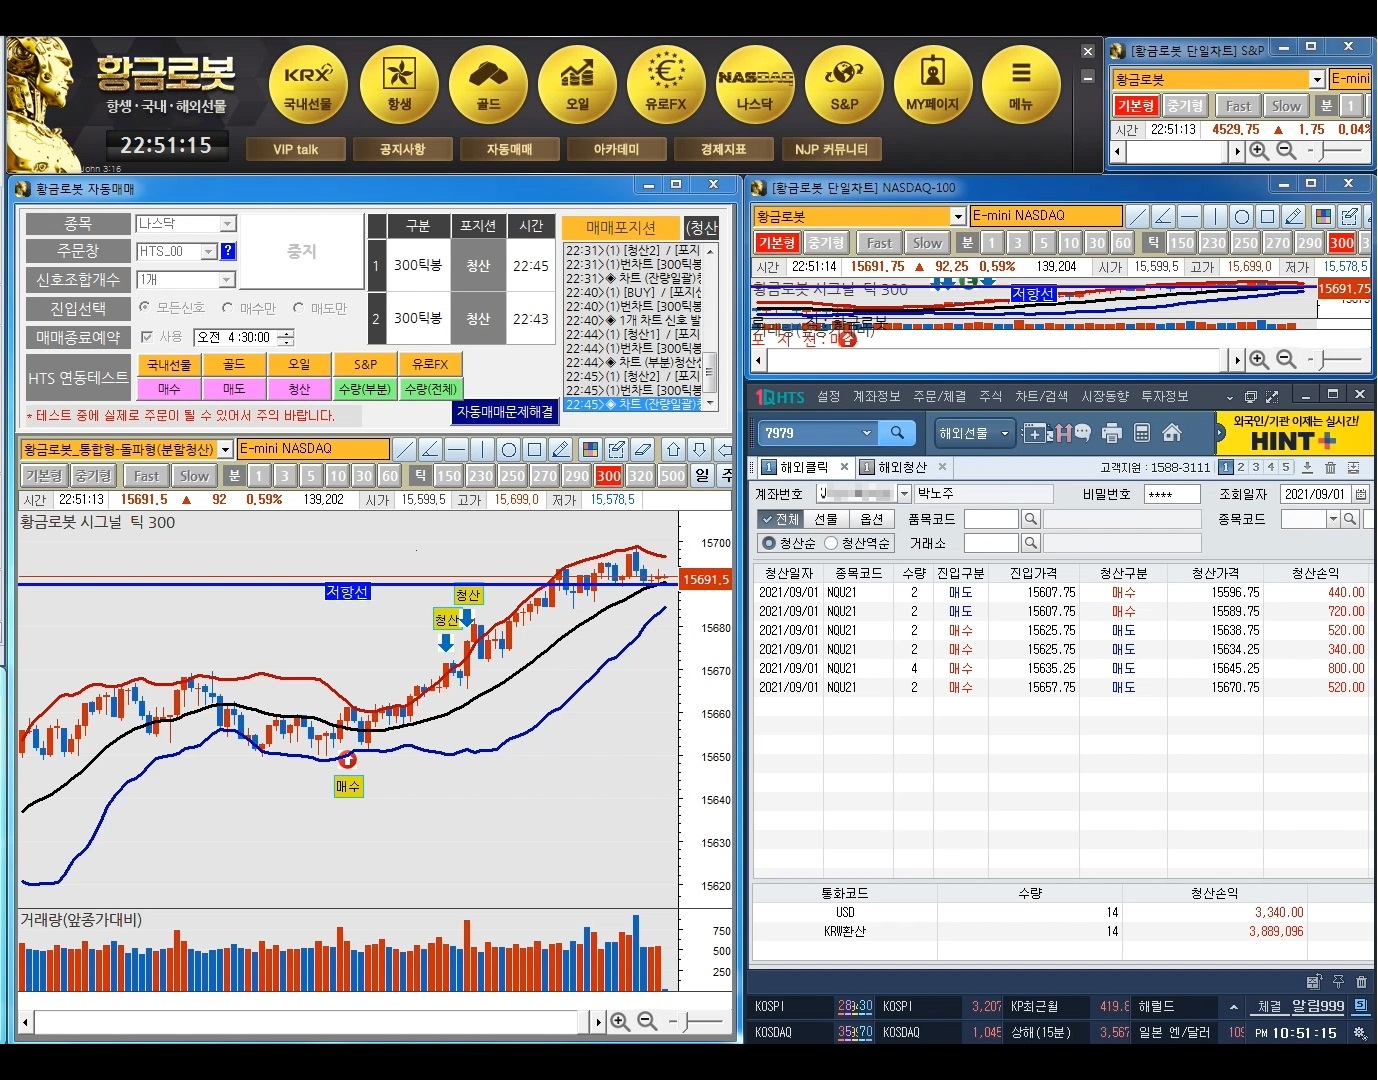Viewport: 1378px width, 1080px height.
Task: Open the 오일 gold button
Action: (x=577, y=84)
